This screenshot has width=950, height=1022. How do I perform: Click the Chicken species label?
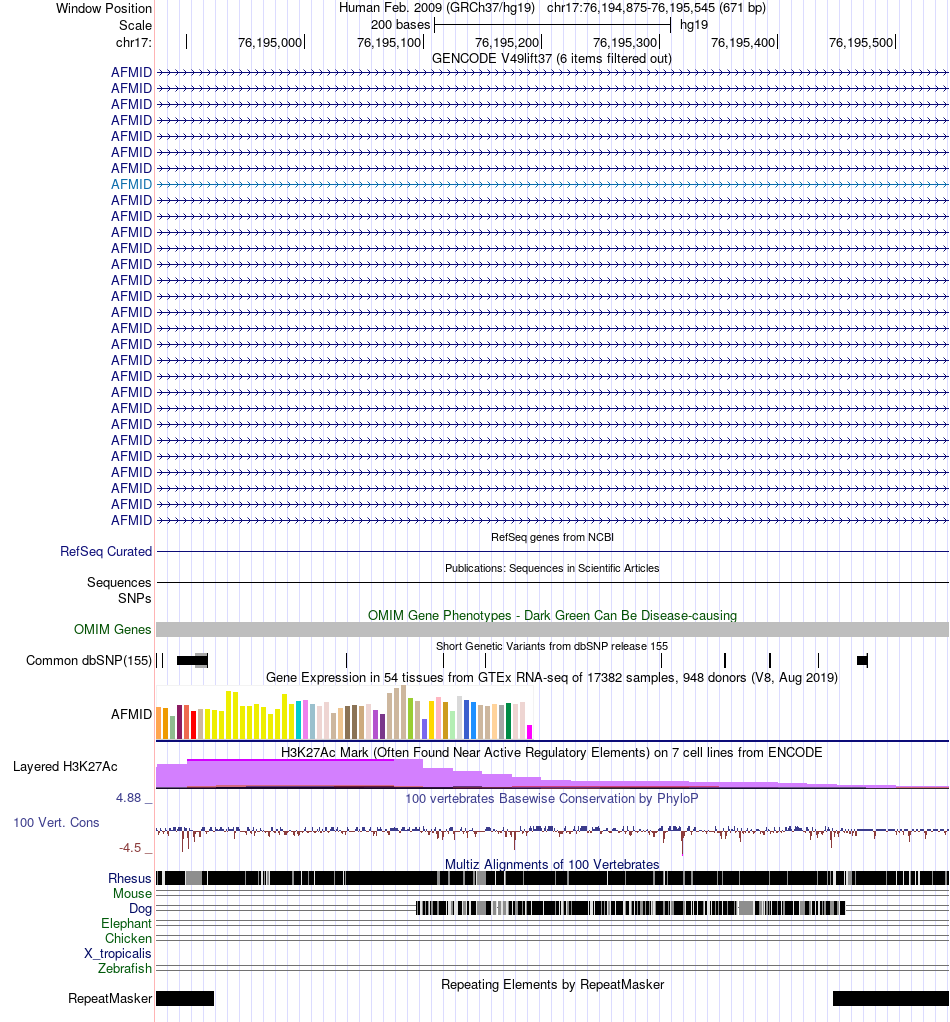pyautogui.click(x=128, y=939)
